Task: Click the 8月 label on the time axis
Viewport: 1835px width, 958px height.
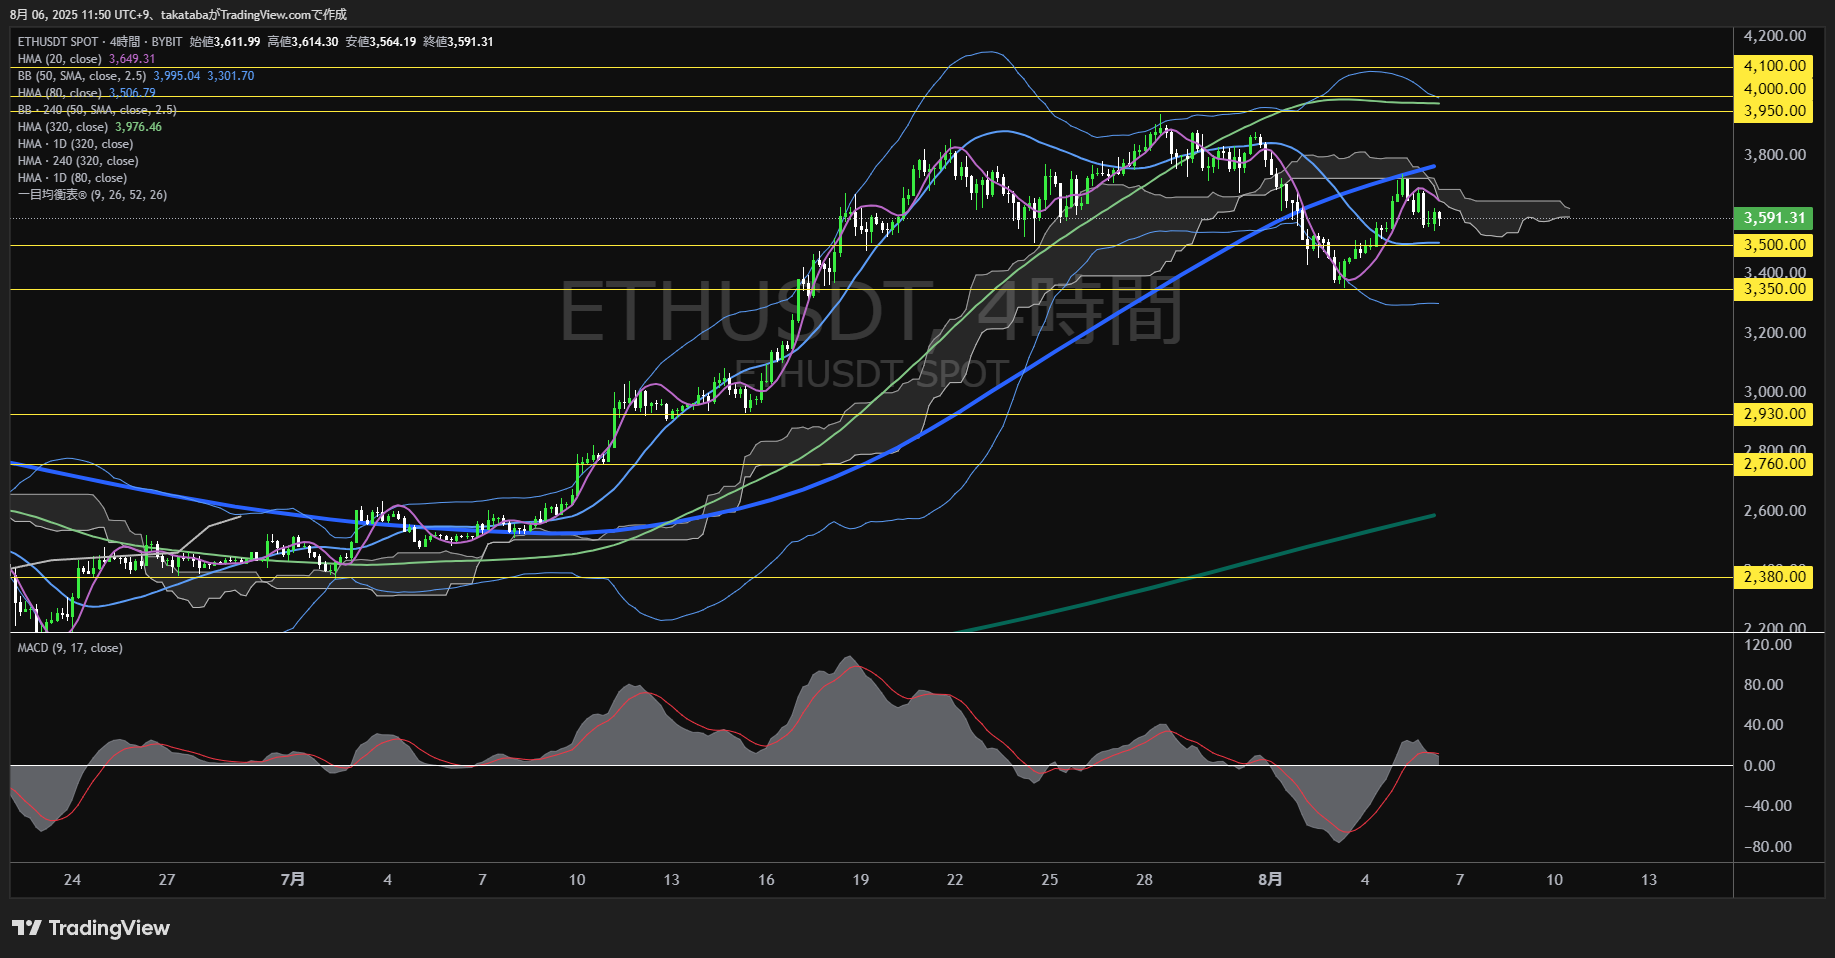Action: 1270,880
